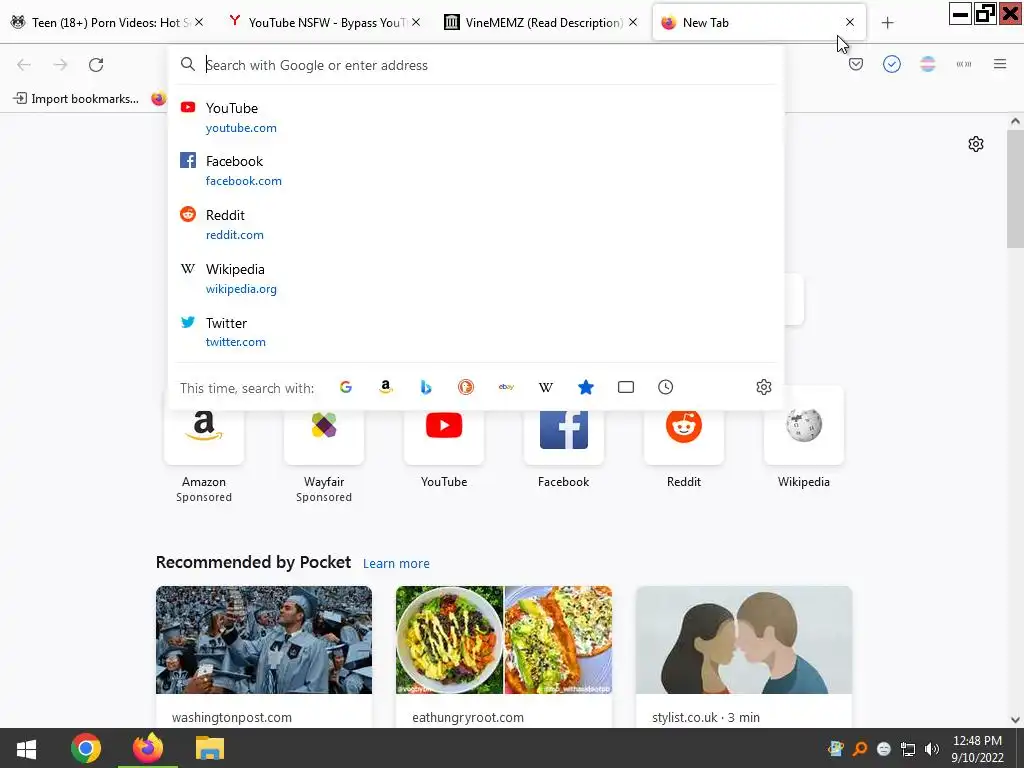Click the page scrollbar thumb

point(1015,189)
